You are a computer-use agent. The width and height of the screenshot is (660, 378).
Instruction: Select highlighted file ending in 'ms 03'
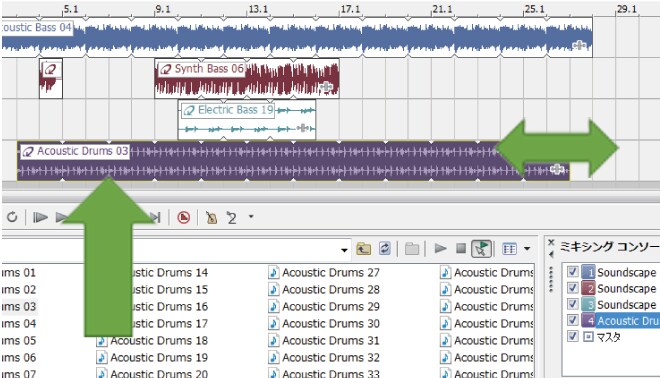pyautogui.click(x=19, y=306)
